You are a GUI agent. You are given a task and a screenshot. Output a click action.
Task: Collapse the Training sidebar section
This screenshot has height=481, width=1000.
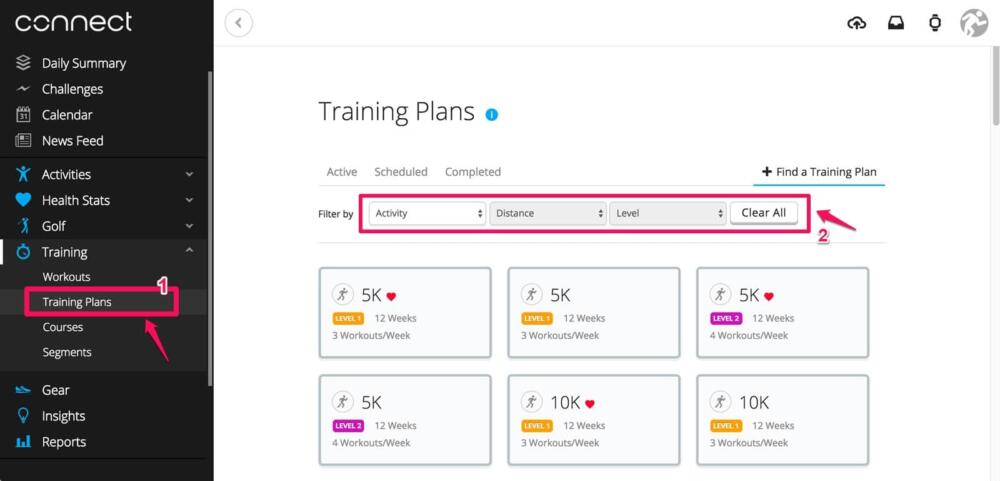(190, 252)
